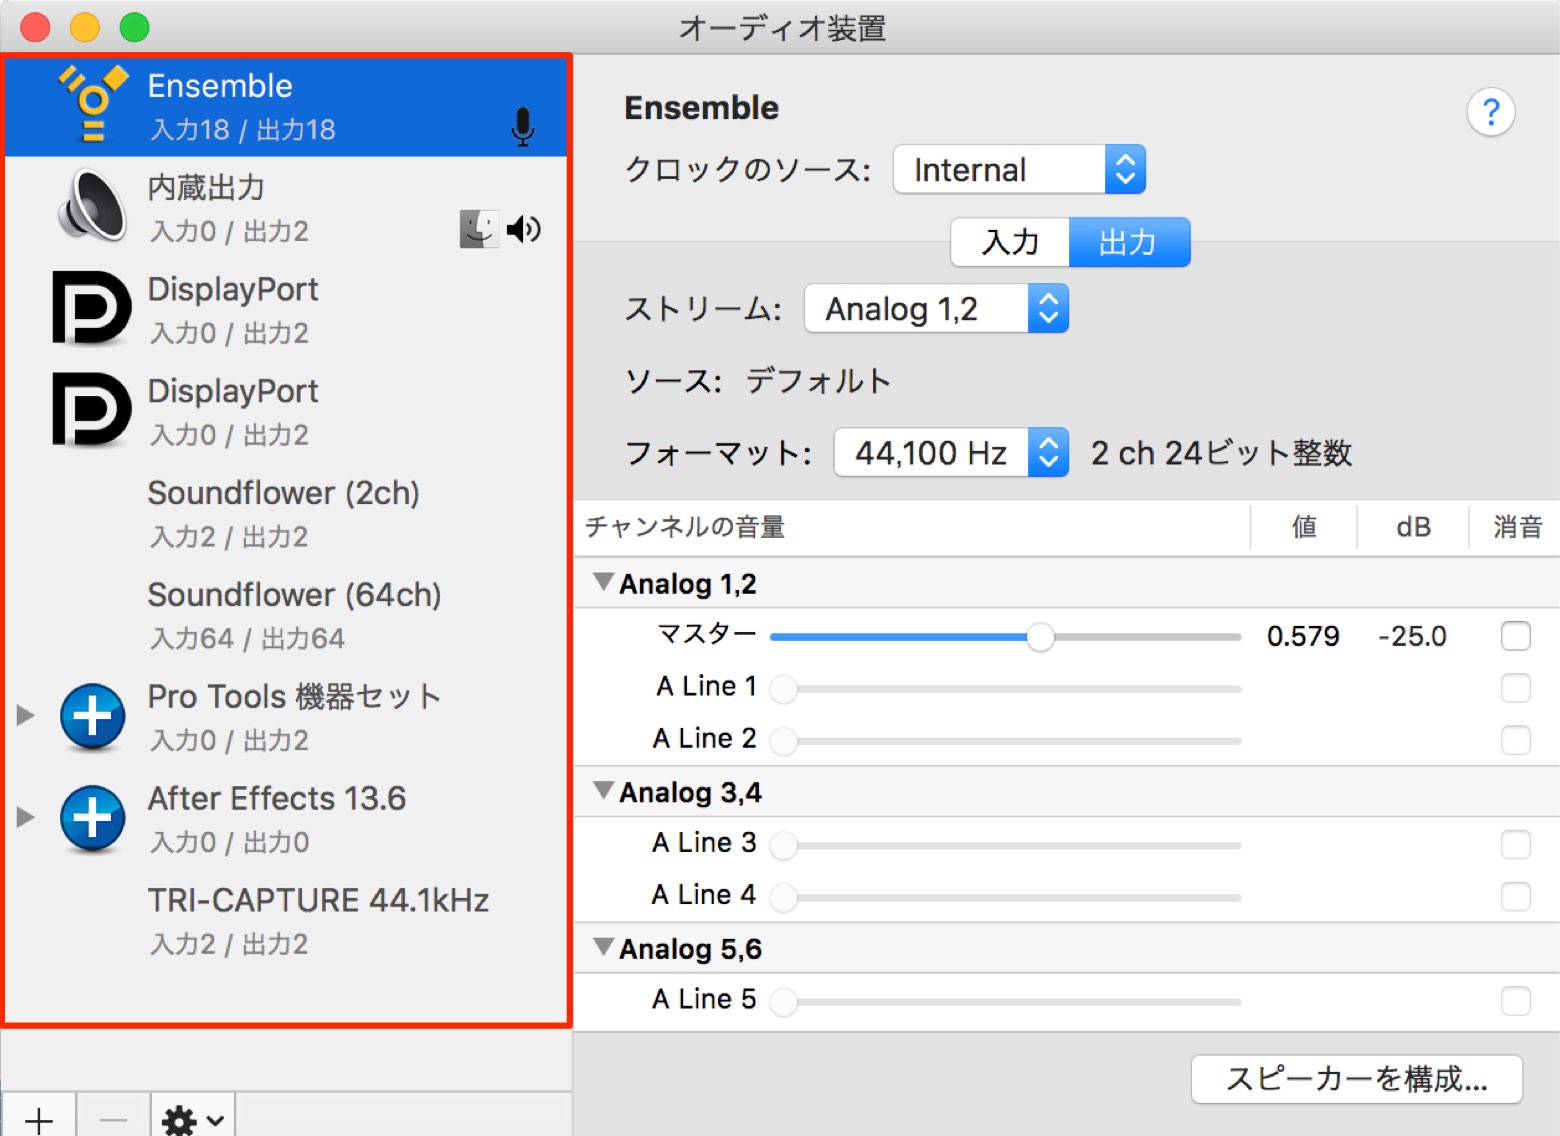Mute the マスター channel checkbox
1560x1136 pixels.
coord(1516,636)
